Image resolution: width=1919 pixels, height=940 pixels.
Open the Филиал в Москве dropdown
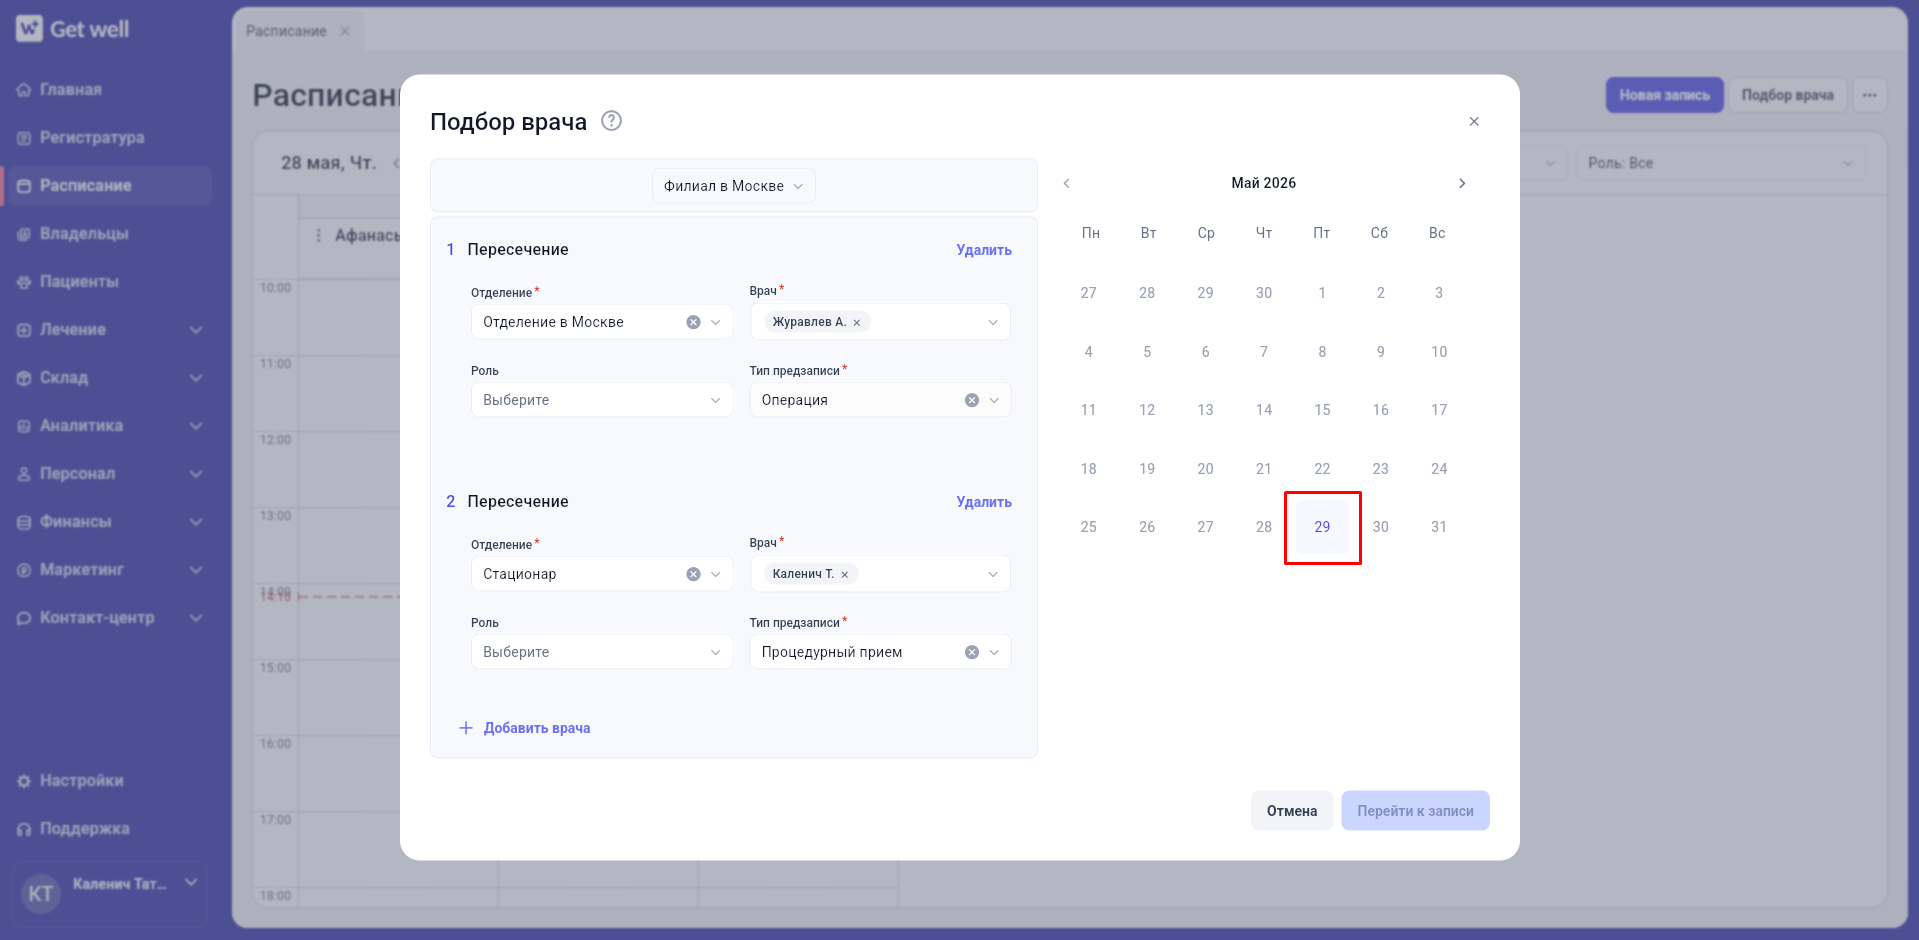coord(734,186)
